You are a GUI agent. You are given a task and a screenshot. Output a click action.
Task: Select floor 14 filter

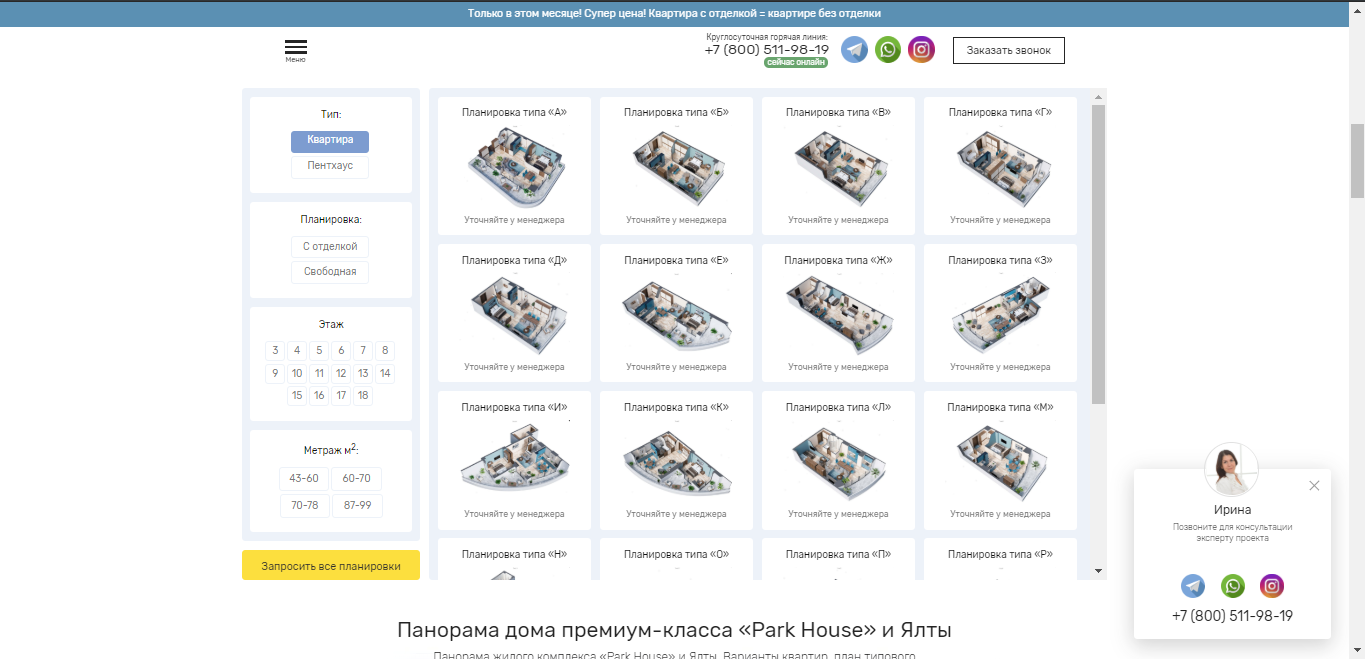pos(385,373)
